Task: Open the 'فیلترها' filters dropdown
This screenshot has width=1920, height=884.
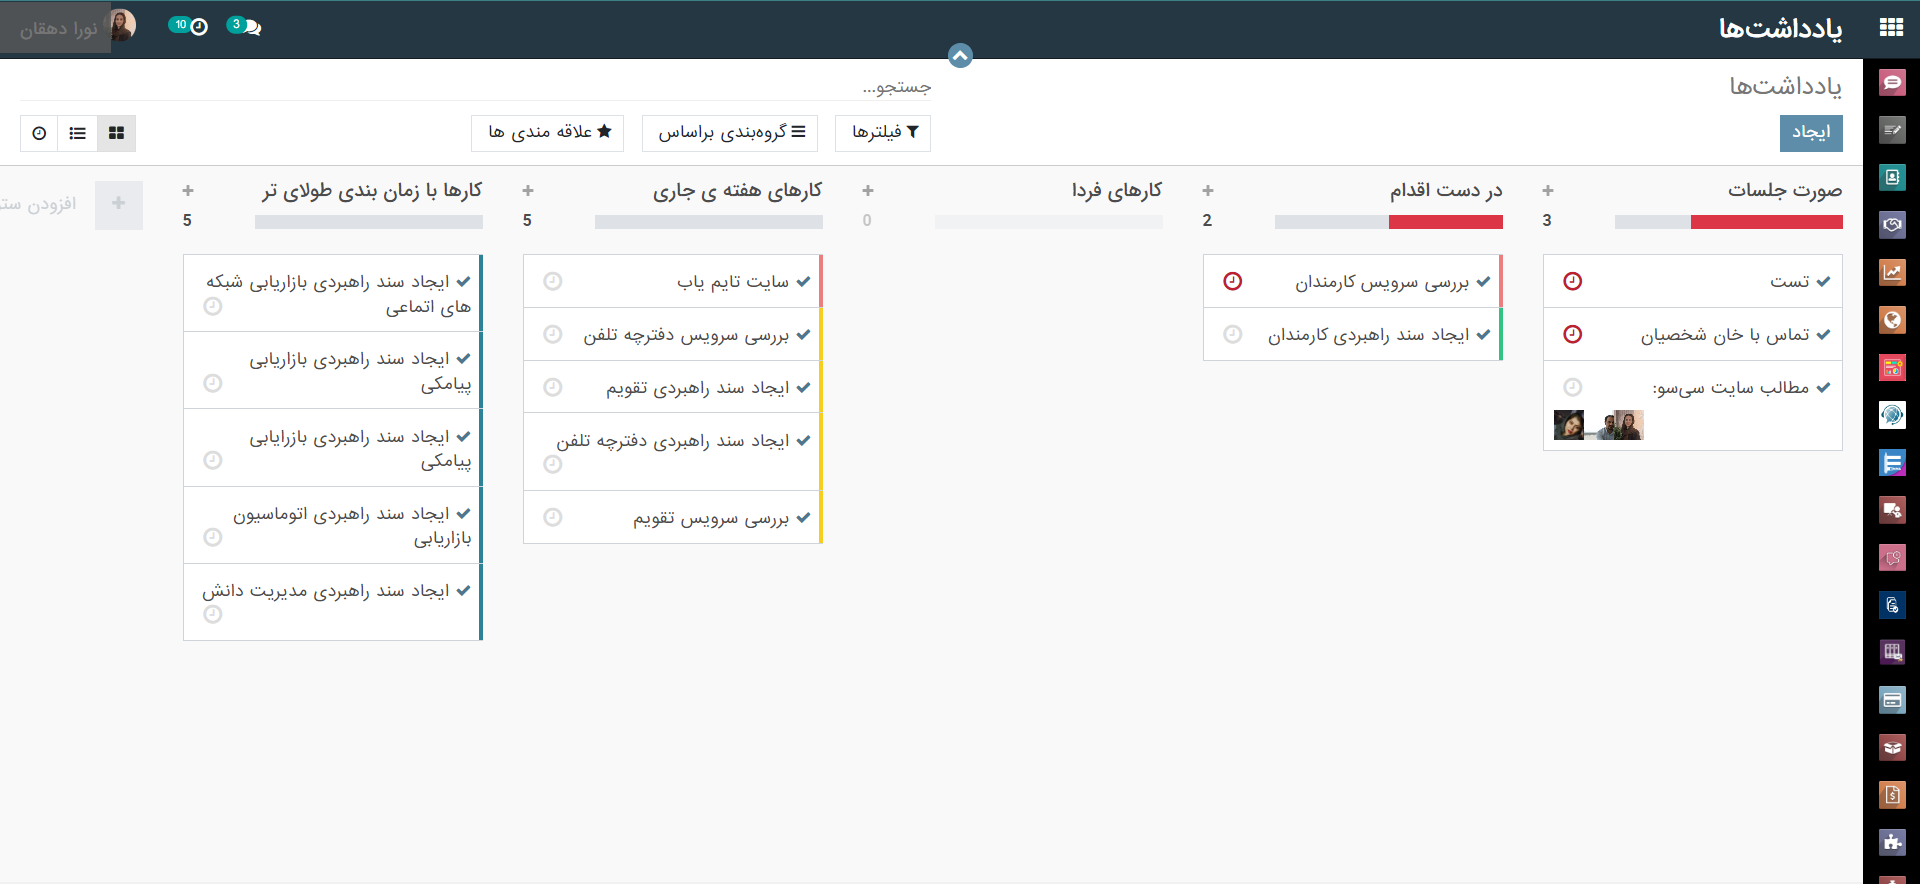Action: (x=884, y=133)
